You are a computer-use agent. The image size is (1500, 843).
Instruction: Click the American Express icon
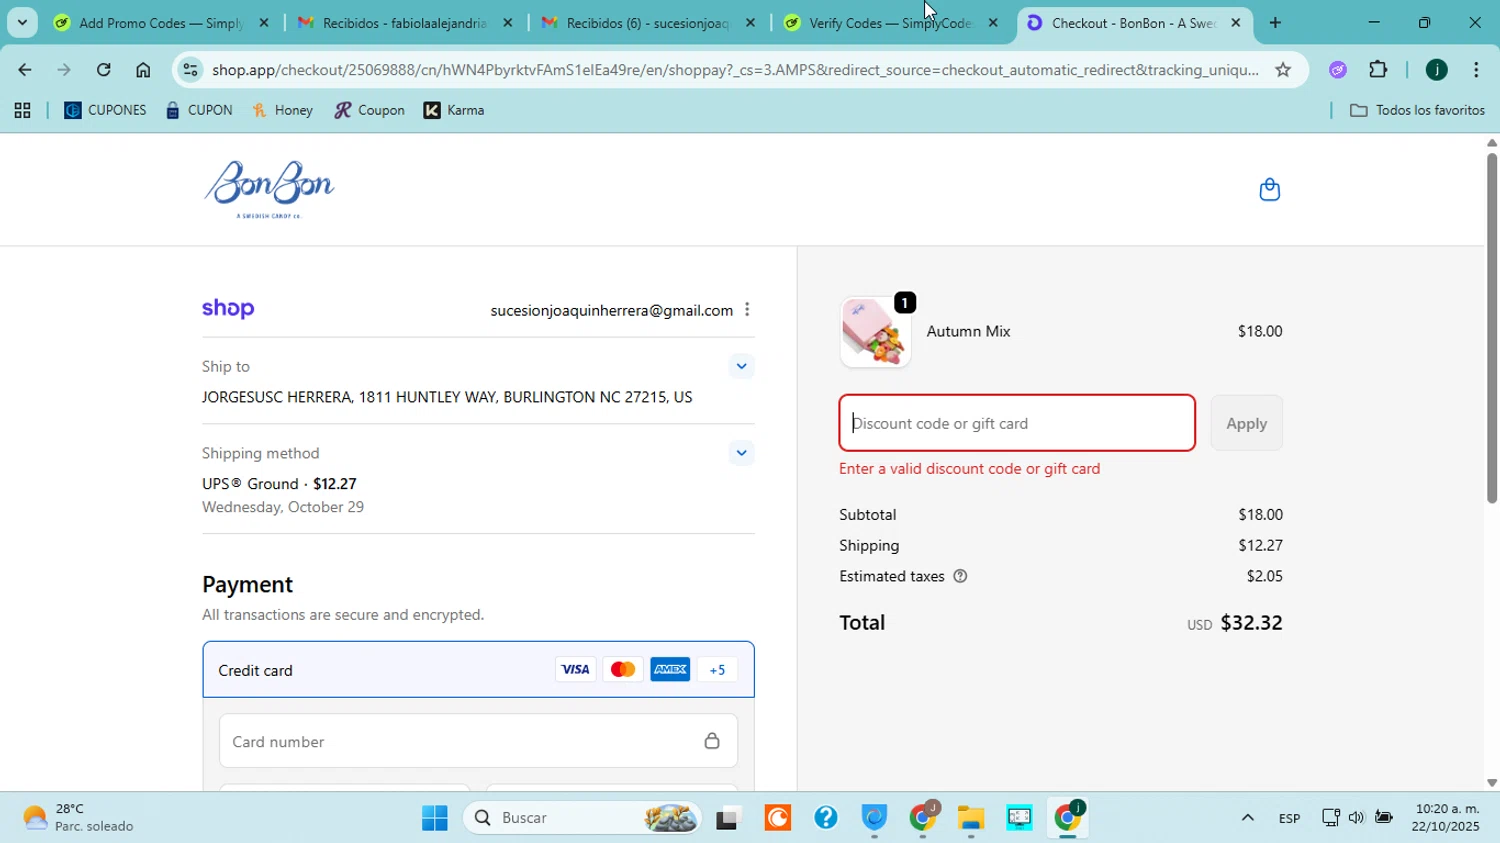pyautogui.click(x=670, y=670)
